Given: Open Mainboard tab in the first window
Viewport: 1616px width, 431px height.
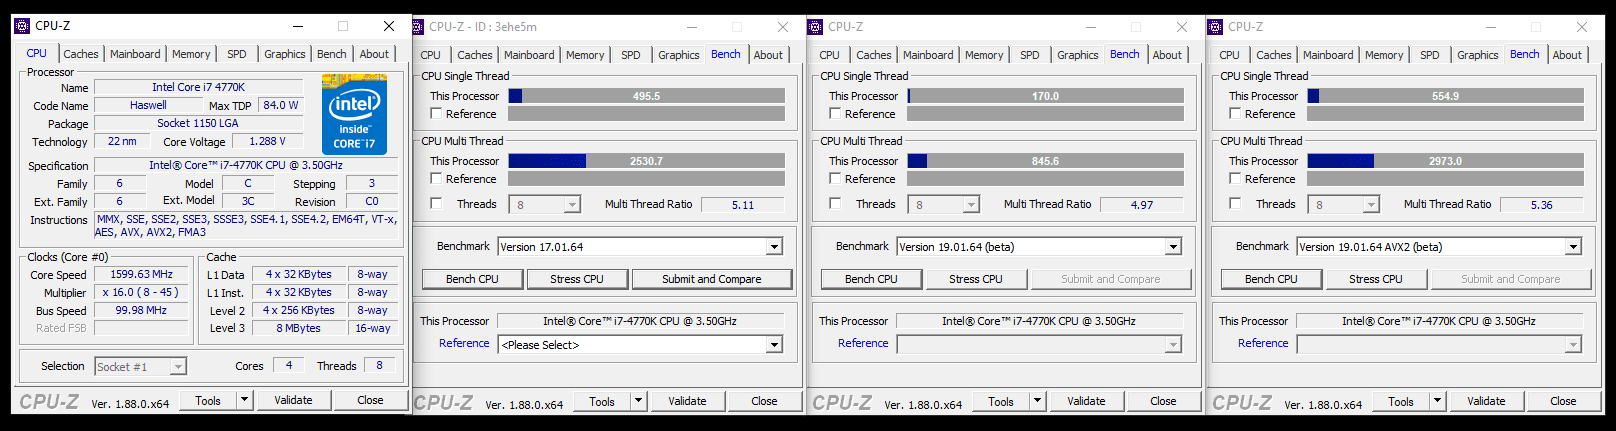Looking at the screenshot, I should [135, 54].
